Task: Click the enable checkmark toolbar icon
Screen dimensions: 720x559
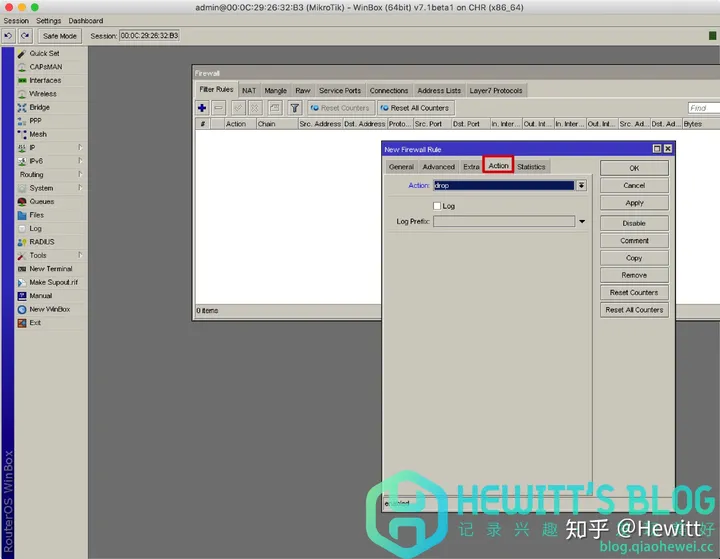Action: 238,108
